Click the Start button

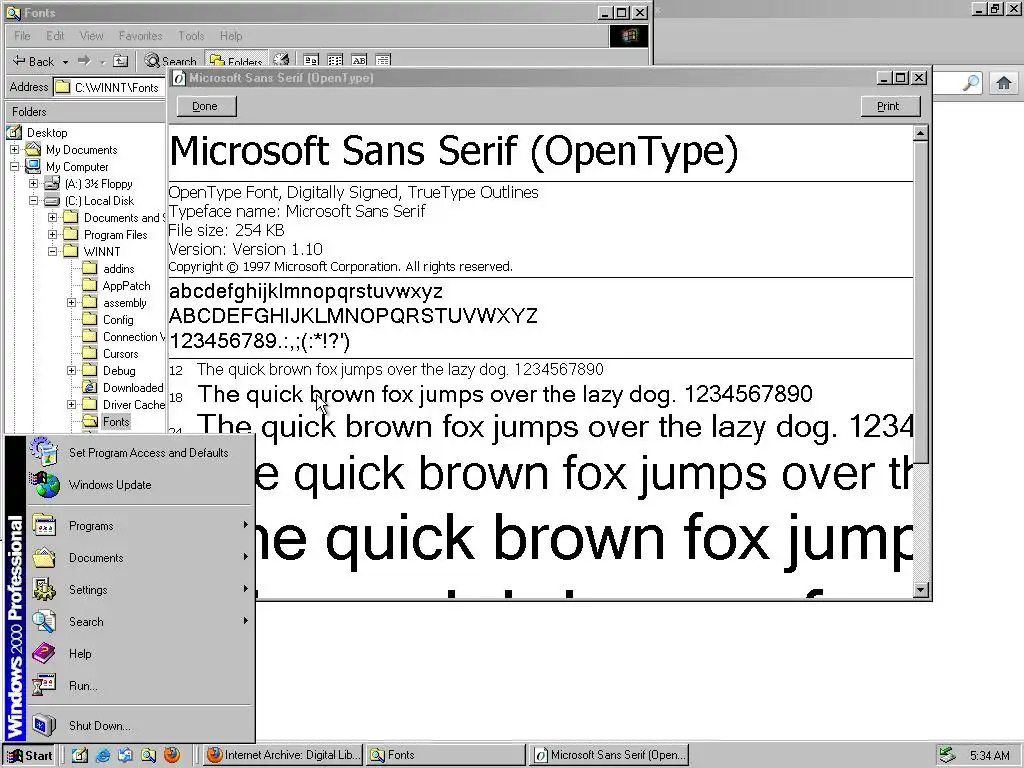[x=29, y=756]
